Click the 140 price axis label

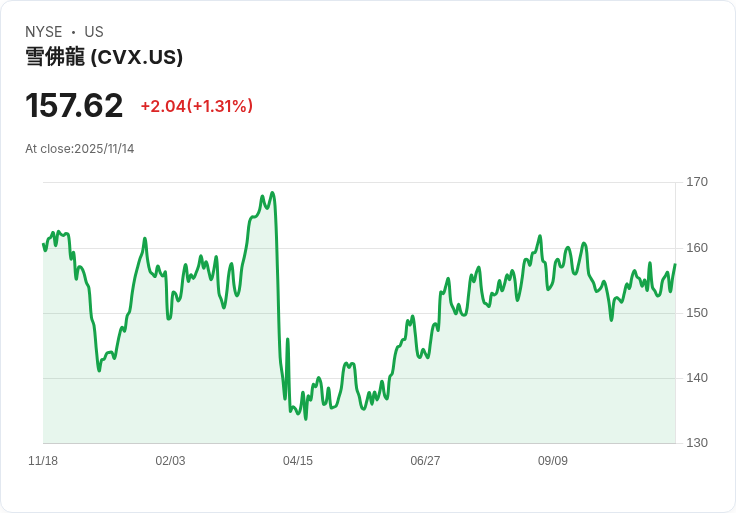[x=697, y=378]
